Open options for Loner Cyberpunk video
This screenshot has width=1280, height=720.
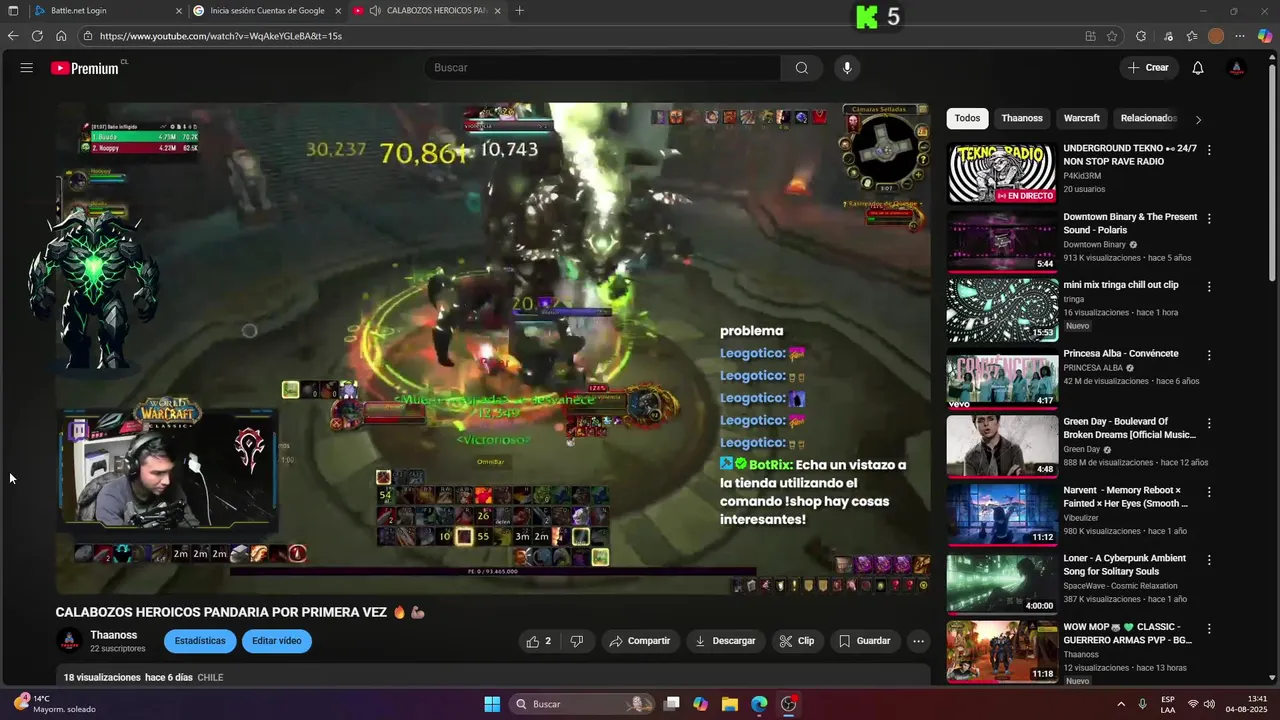[x=1209, y=560]
